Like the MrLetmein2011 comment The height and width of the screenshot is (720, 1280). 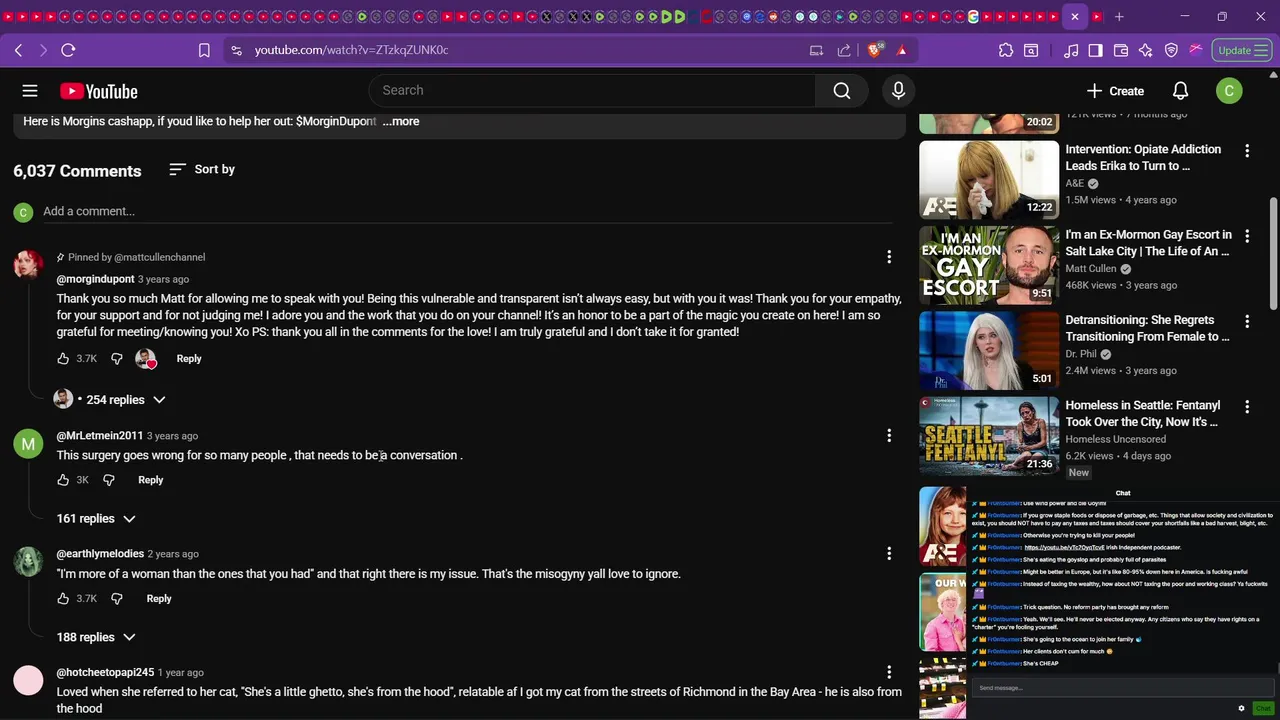[x=63, y=480]
